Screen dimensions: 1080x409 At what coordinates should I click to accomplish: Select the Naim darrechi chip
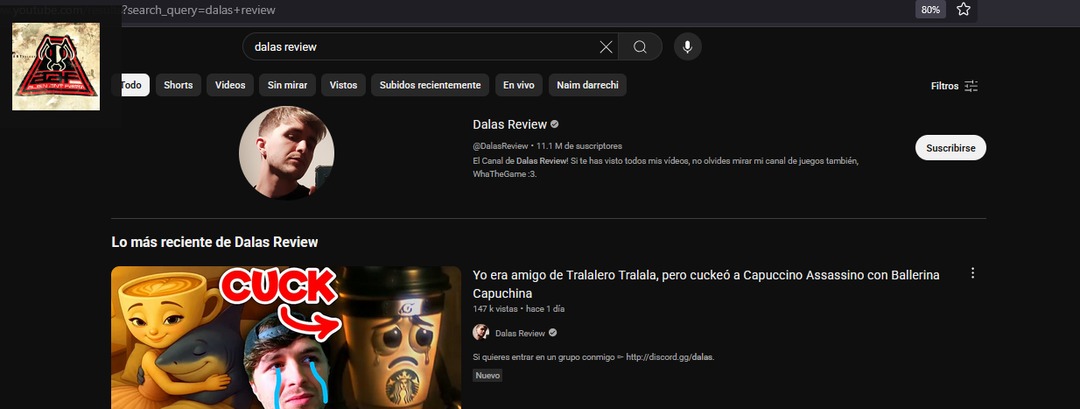click(588, 85)
